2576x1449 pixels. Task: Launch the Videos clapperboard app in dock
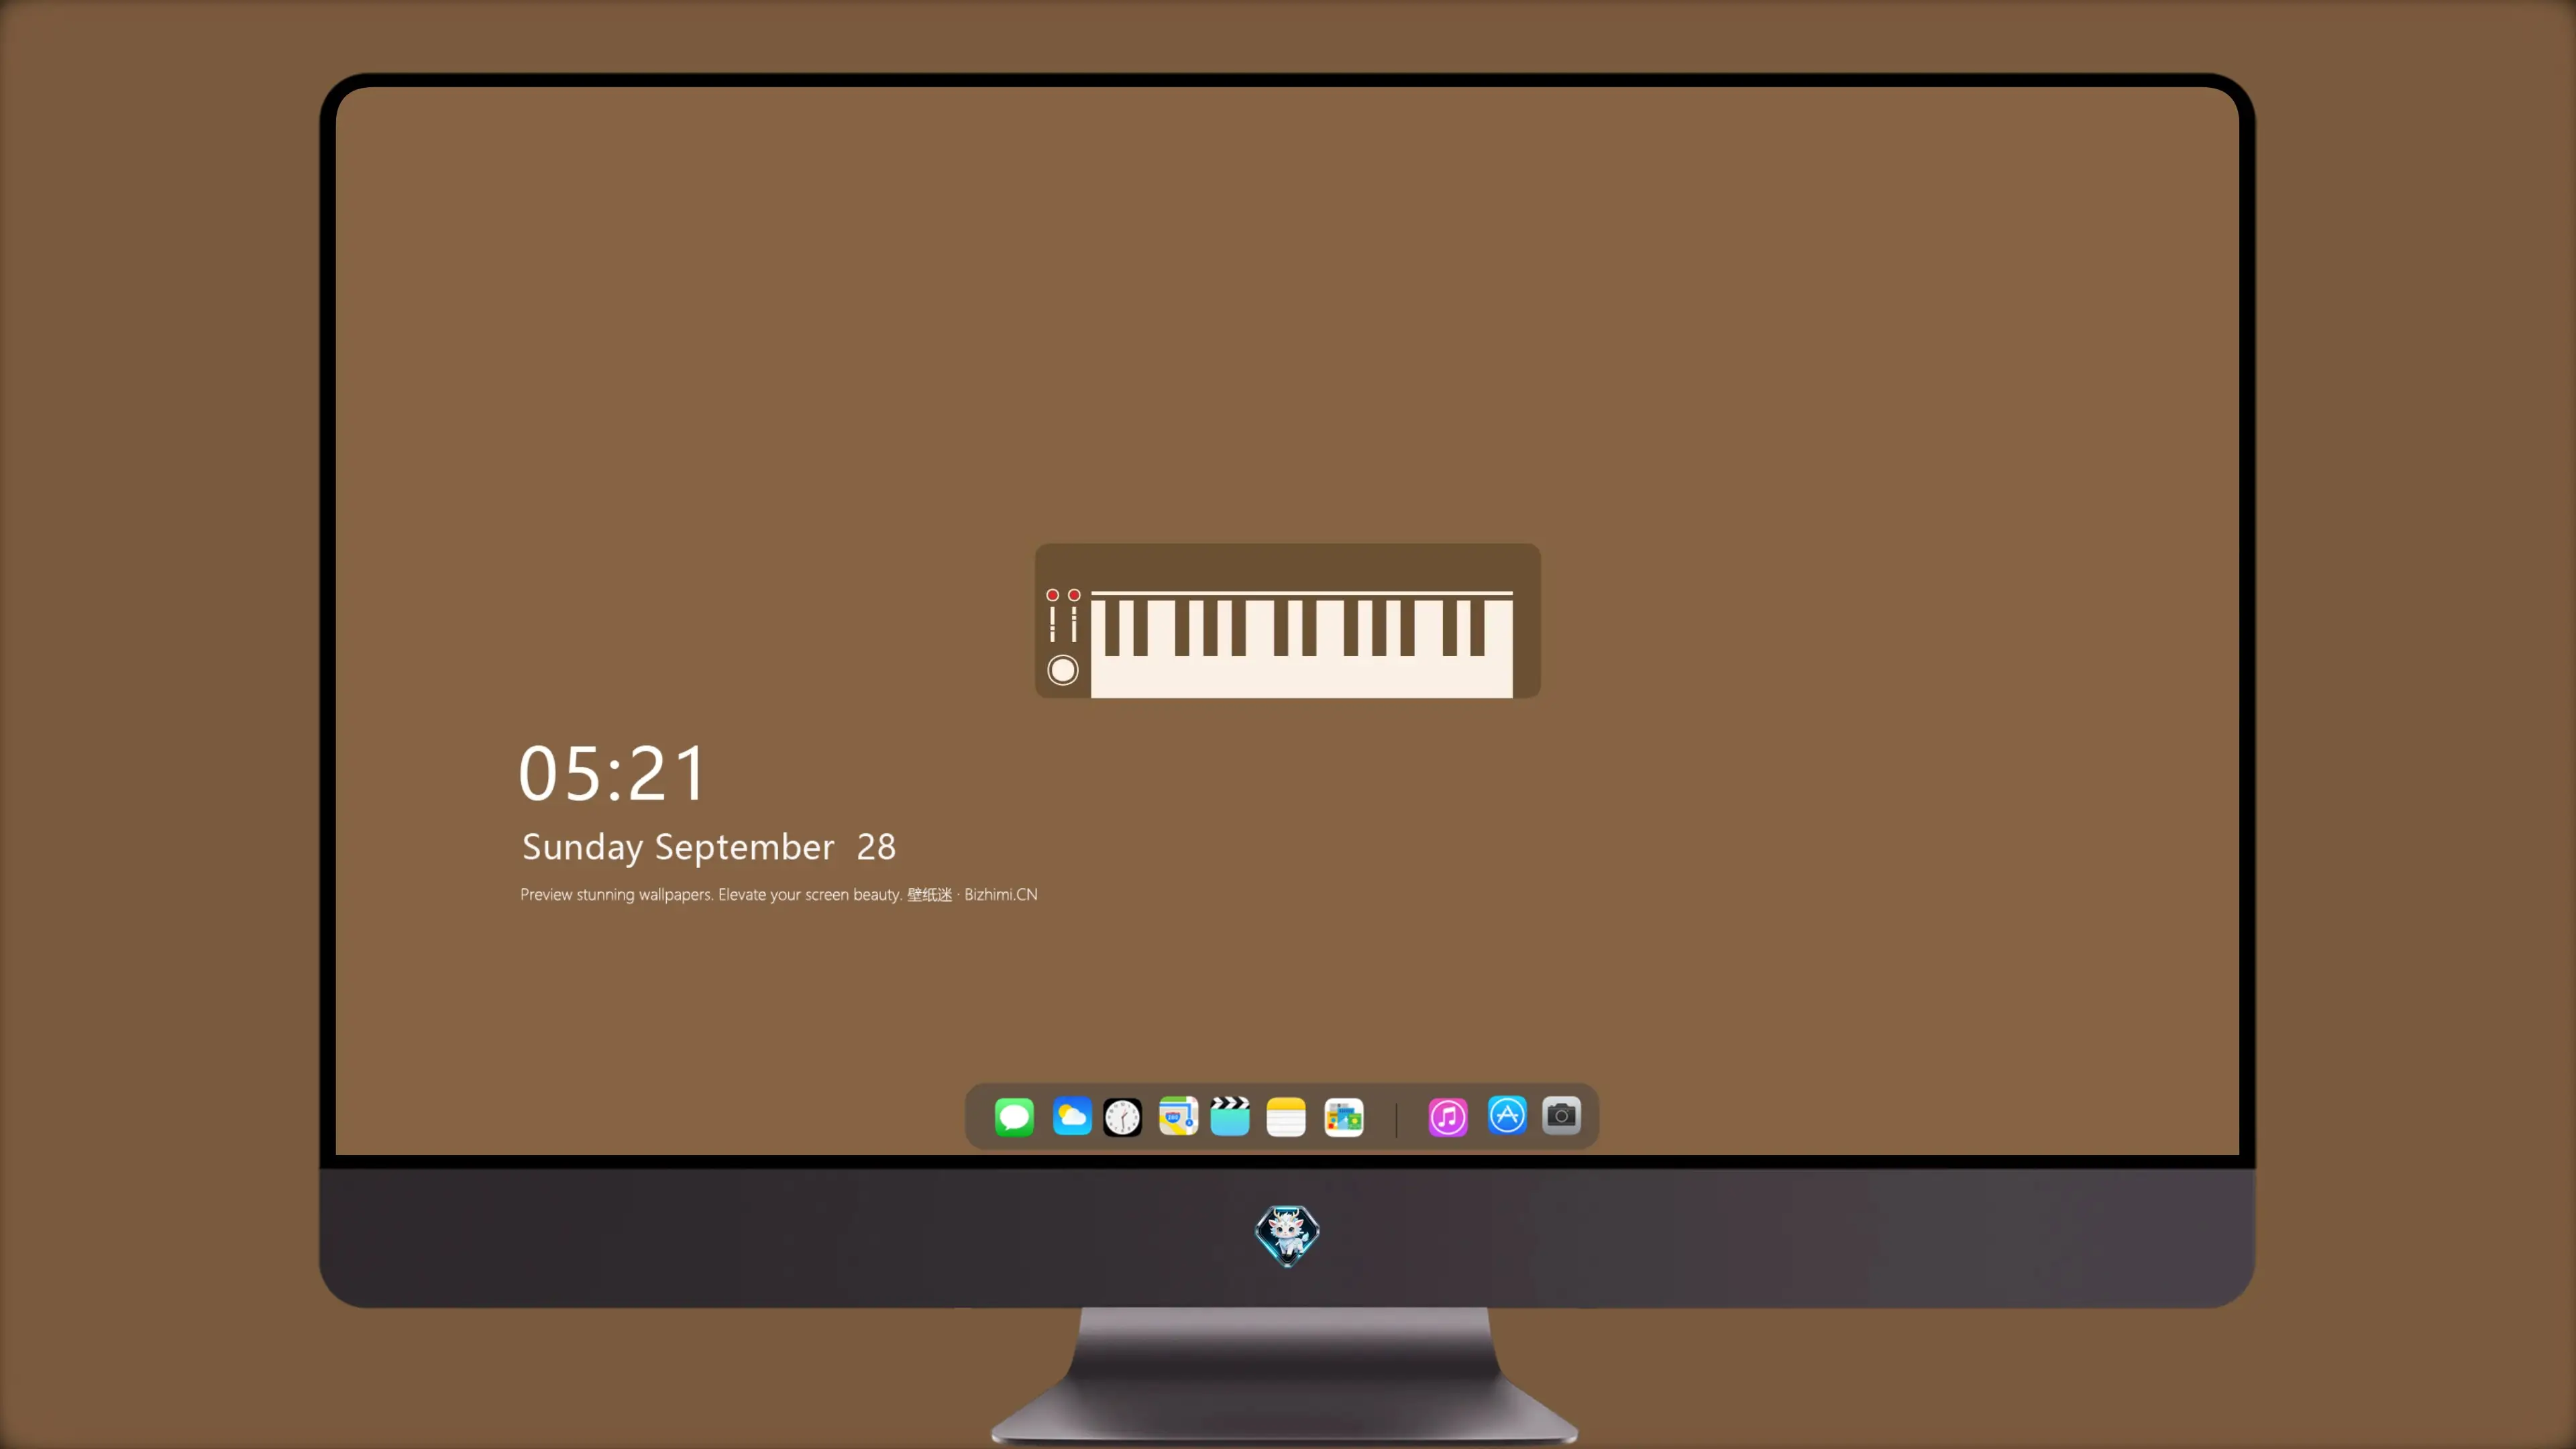[1230, 1117]
